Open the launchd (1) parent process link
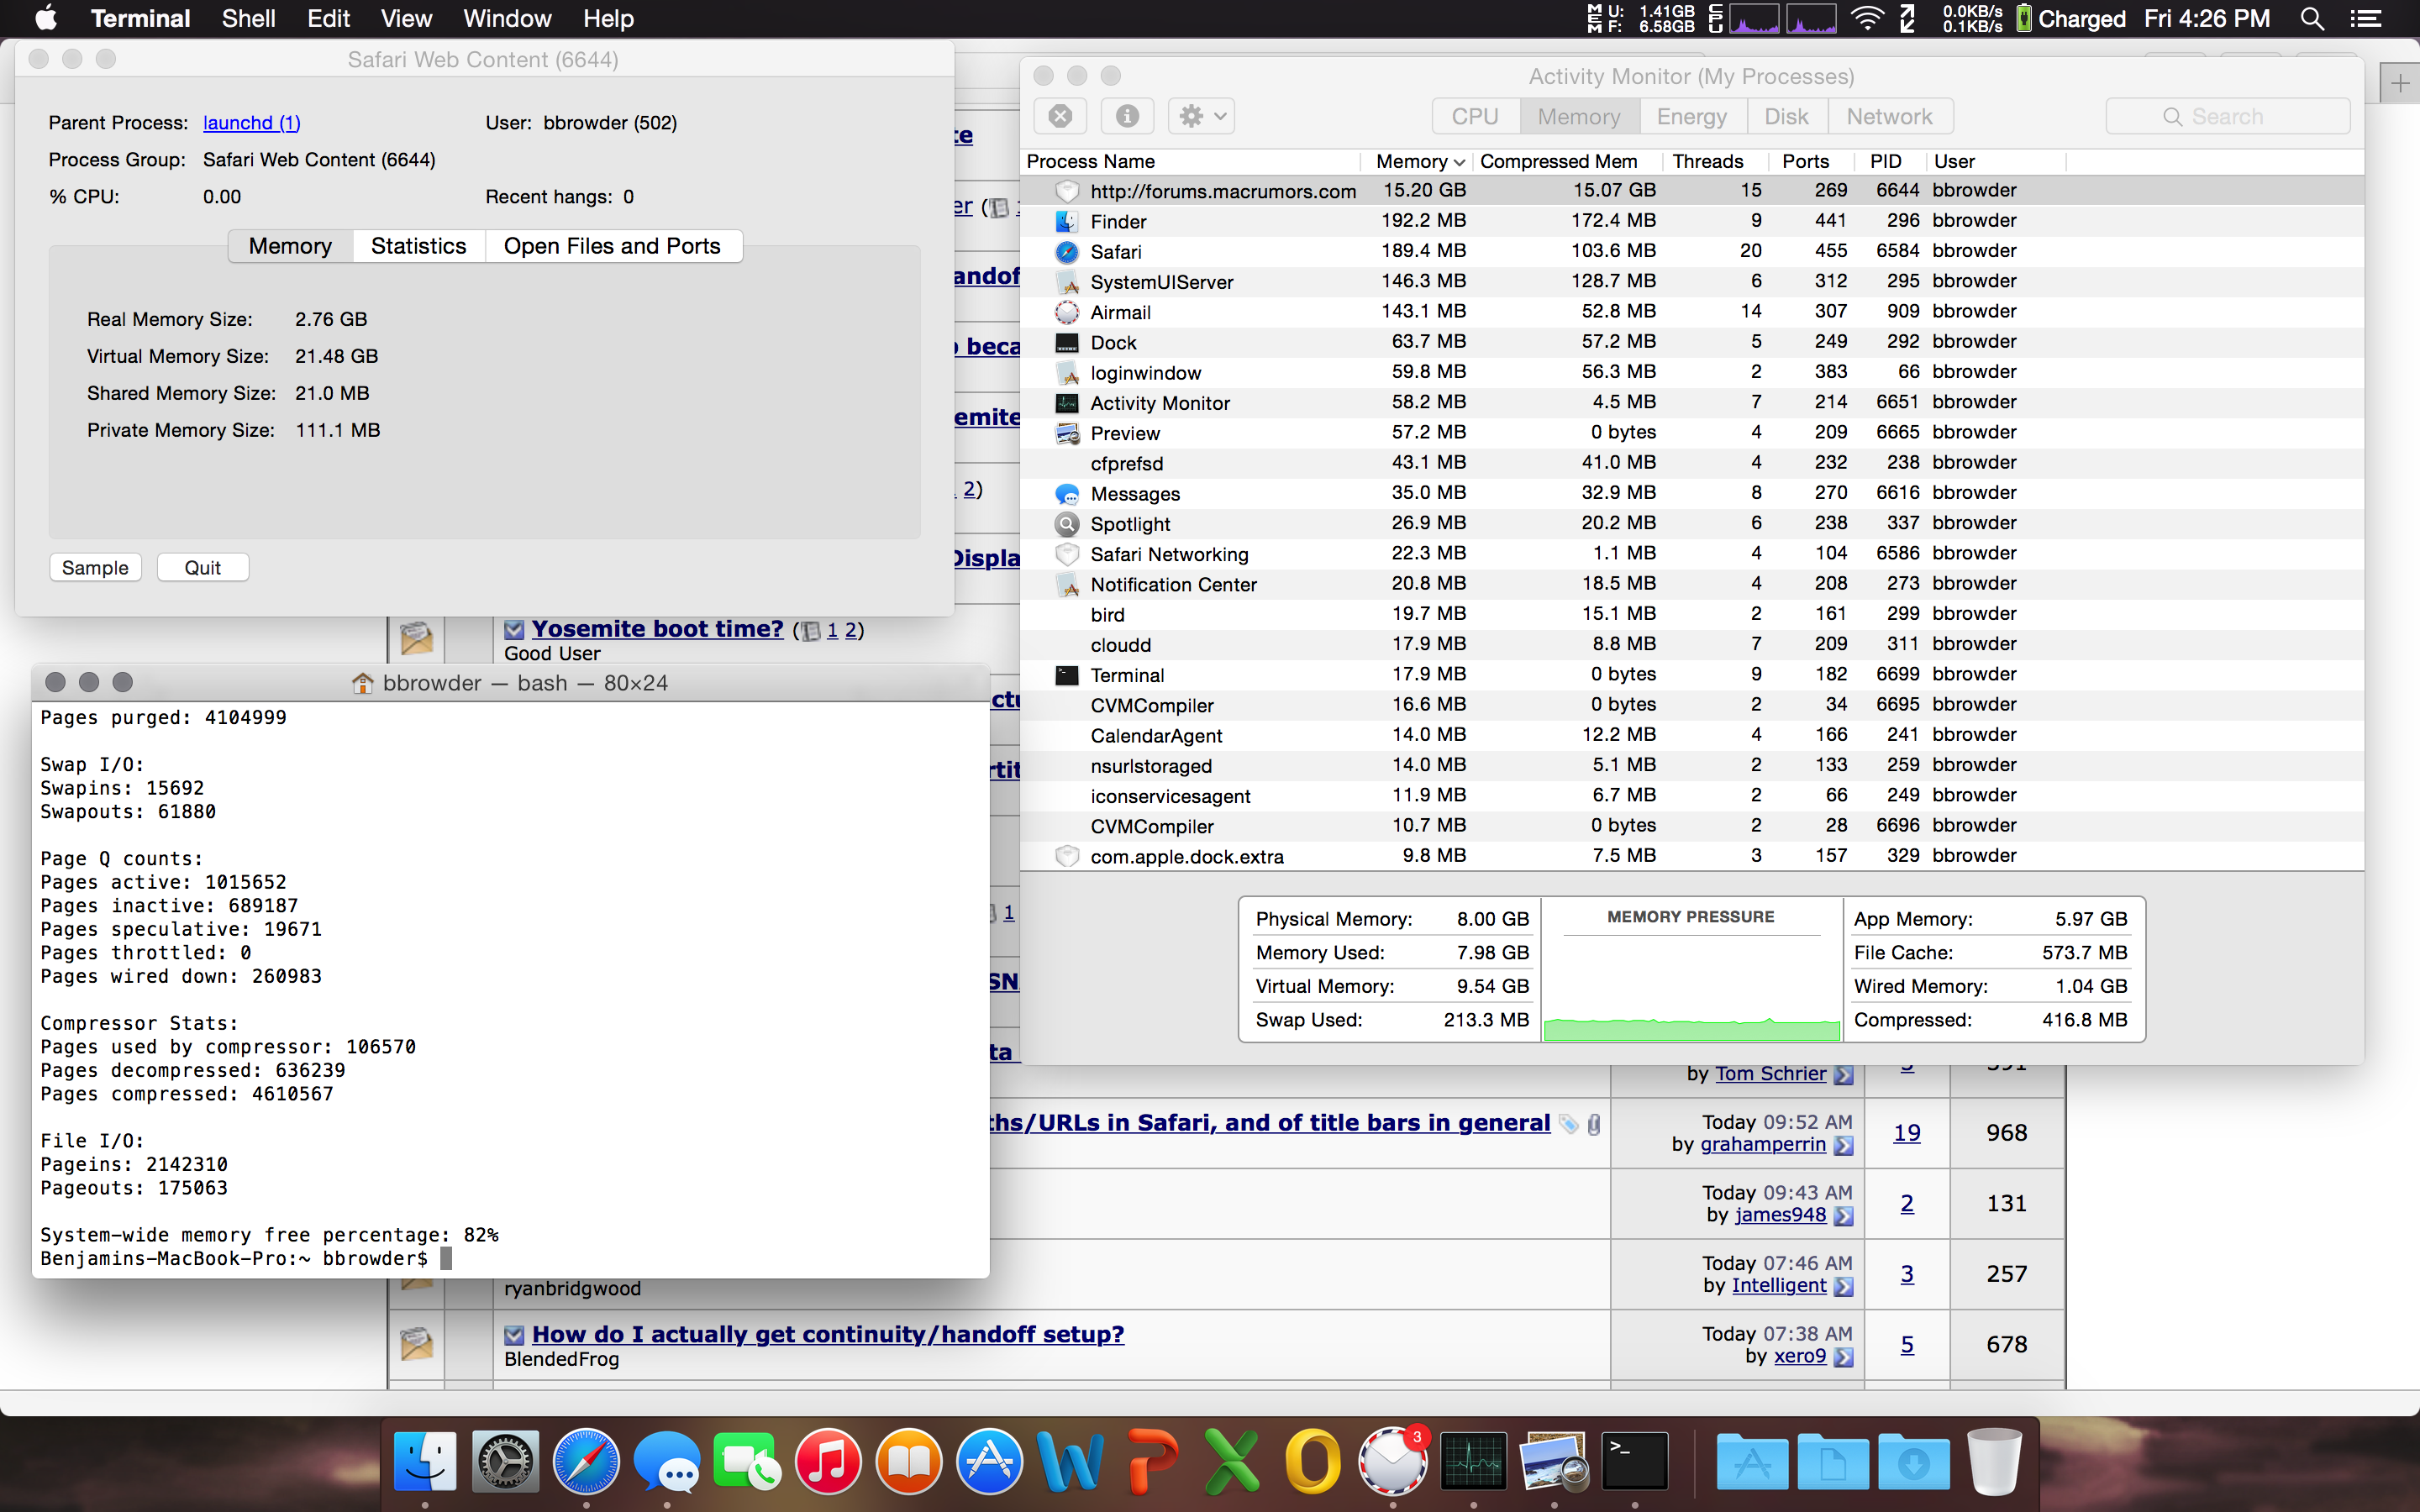This screenshot has width=2420, height=1512. coord(252,122)
